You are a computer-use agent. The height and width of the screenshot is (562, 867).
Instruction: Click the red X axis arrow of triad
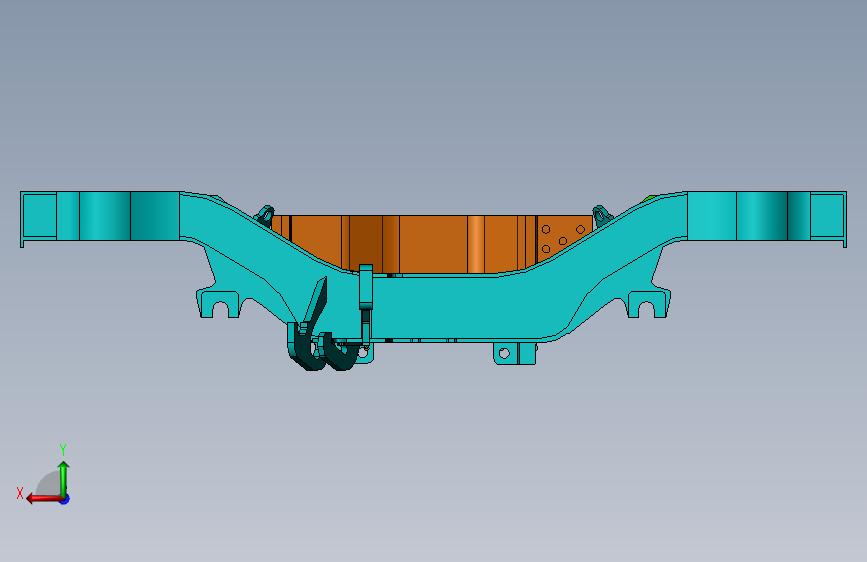(x=43, y=499)
